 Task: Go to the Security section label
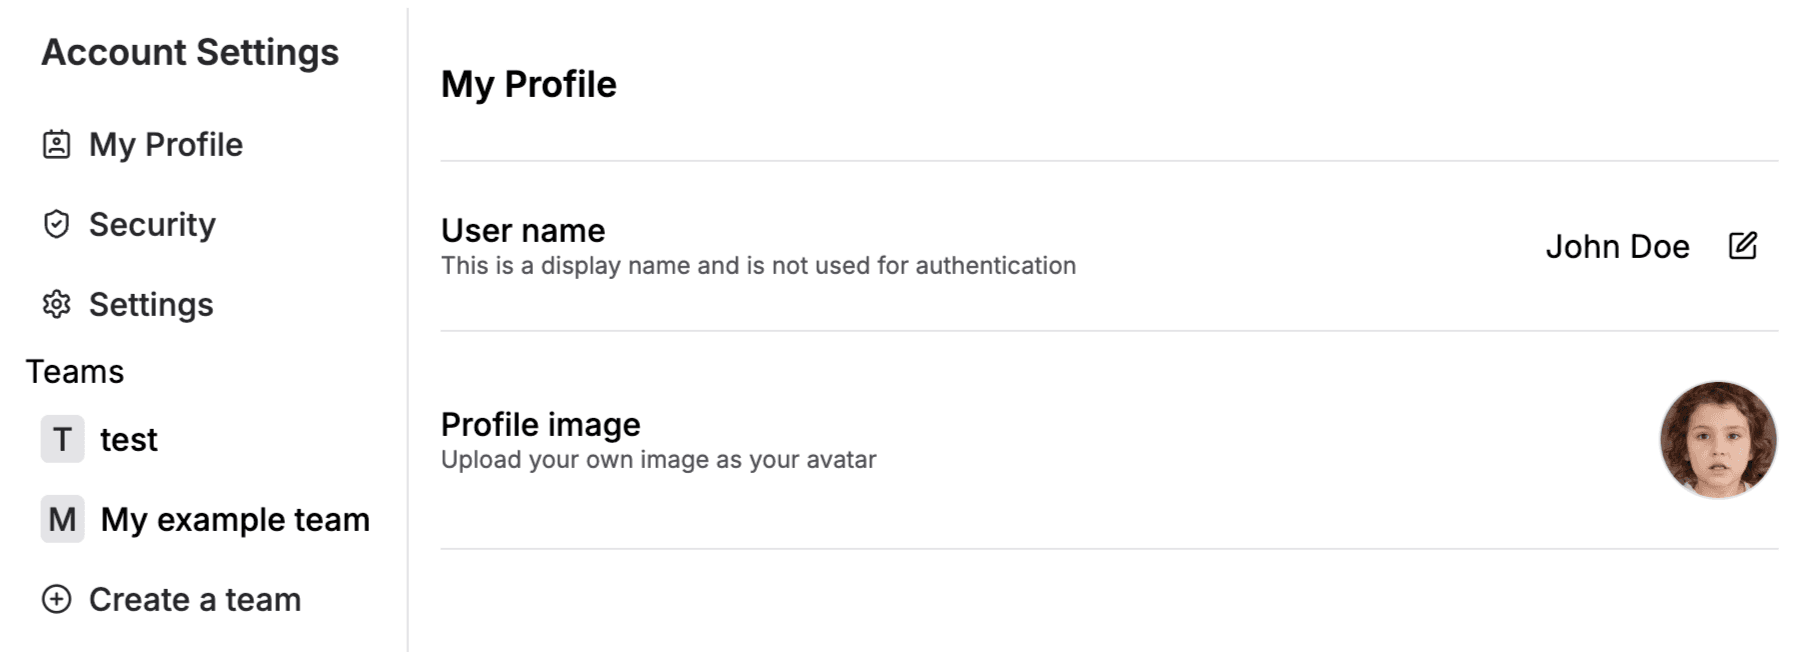(152, 225)
